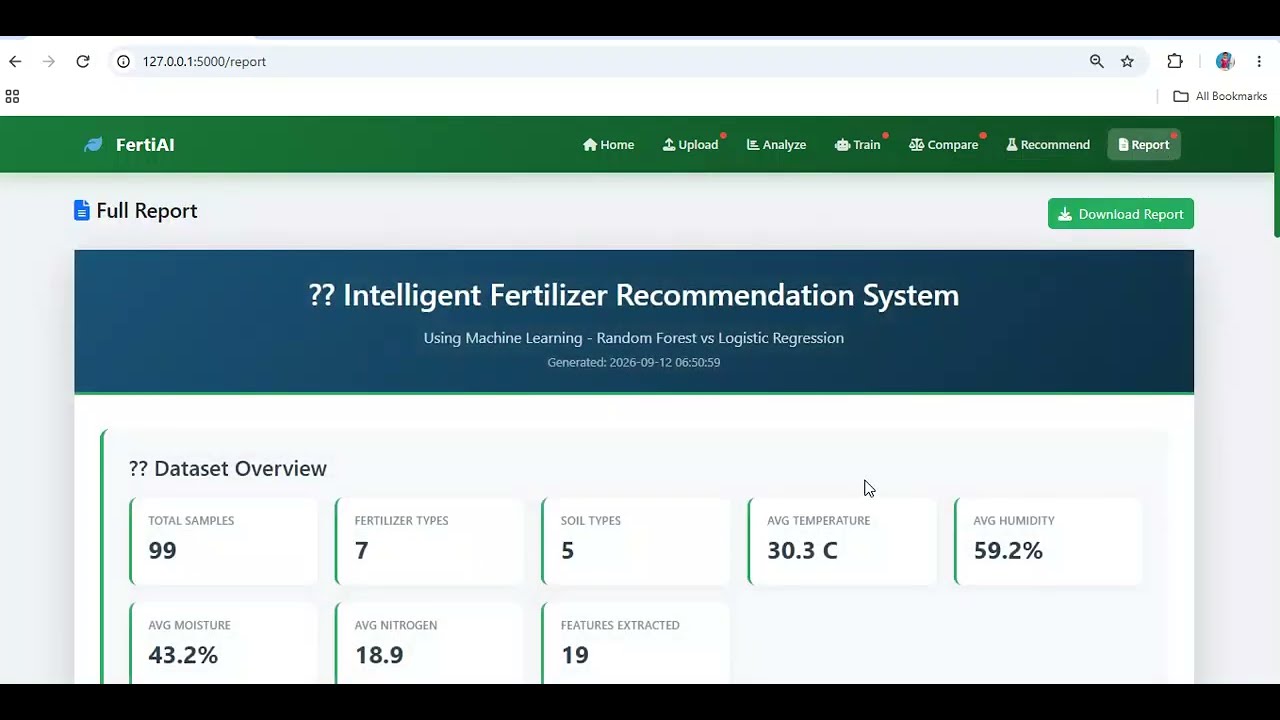Click the Generated timestamp text
The height and width of the screenshot is (720, 1280).
pyautogui.click(x=634, y=362)
